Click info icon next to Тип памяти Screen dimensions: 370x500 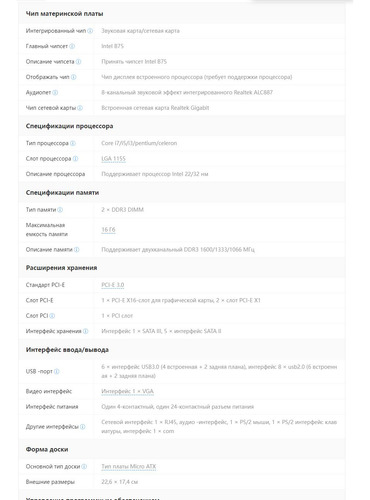[60, 210]
